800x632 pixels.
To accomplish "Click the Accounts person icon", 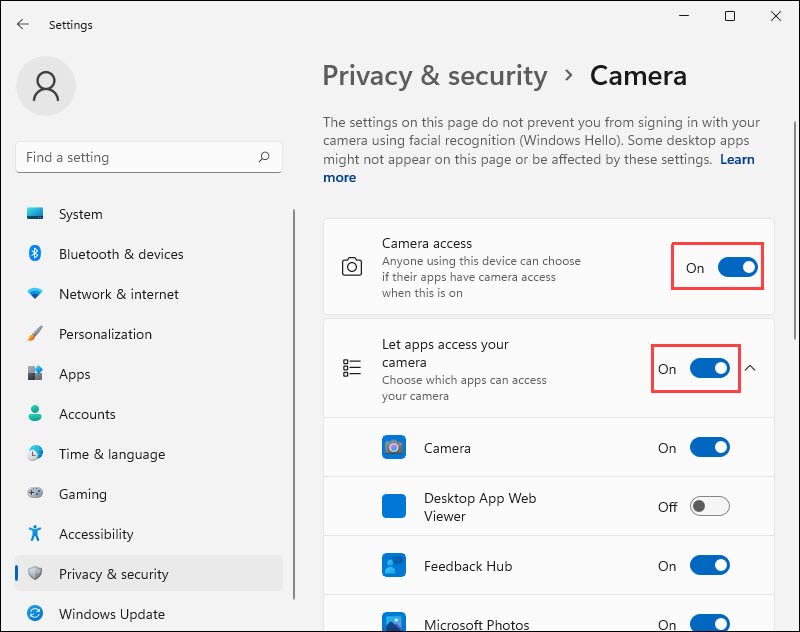I will click(x=35, y=413).
